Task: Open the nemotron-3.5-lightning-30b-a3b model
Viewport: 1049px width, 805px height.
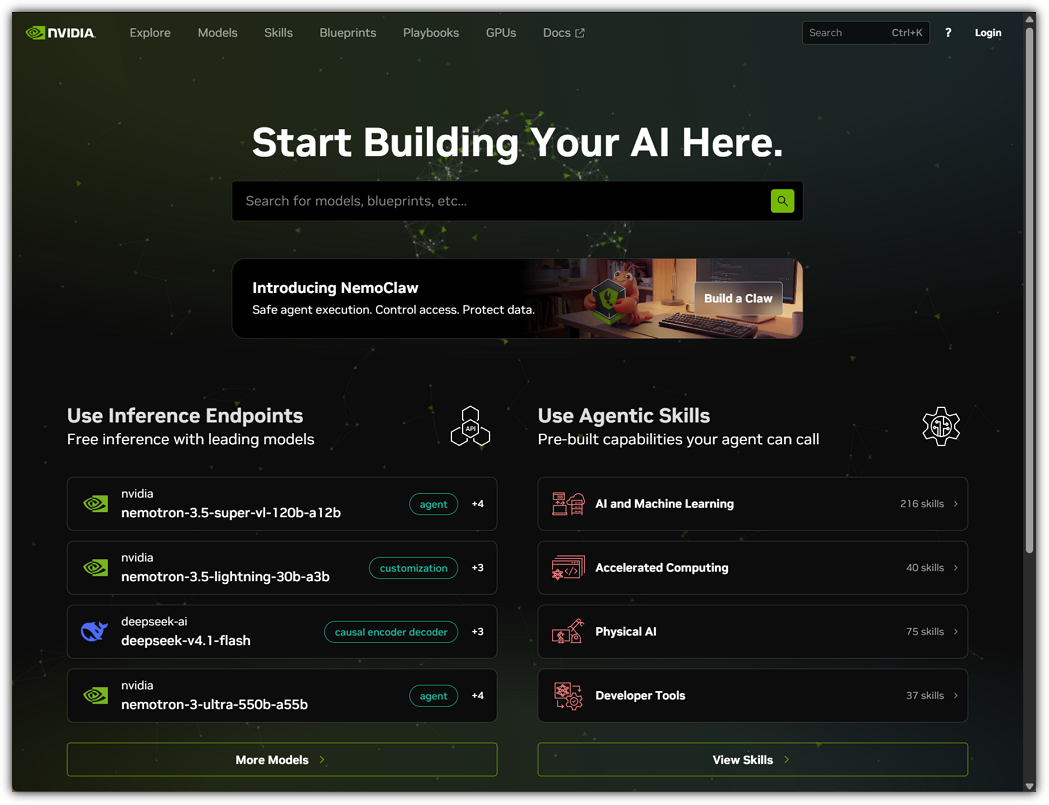Action: [x=282, y=568]
